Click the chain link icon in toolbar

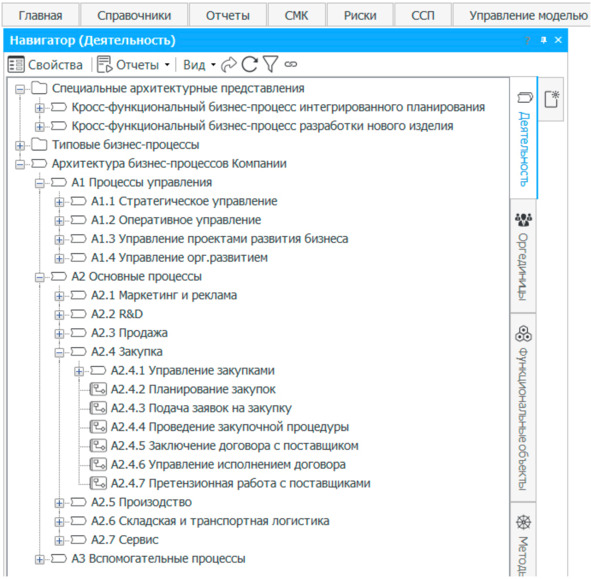coord(291,64)
